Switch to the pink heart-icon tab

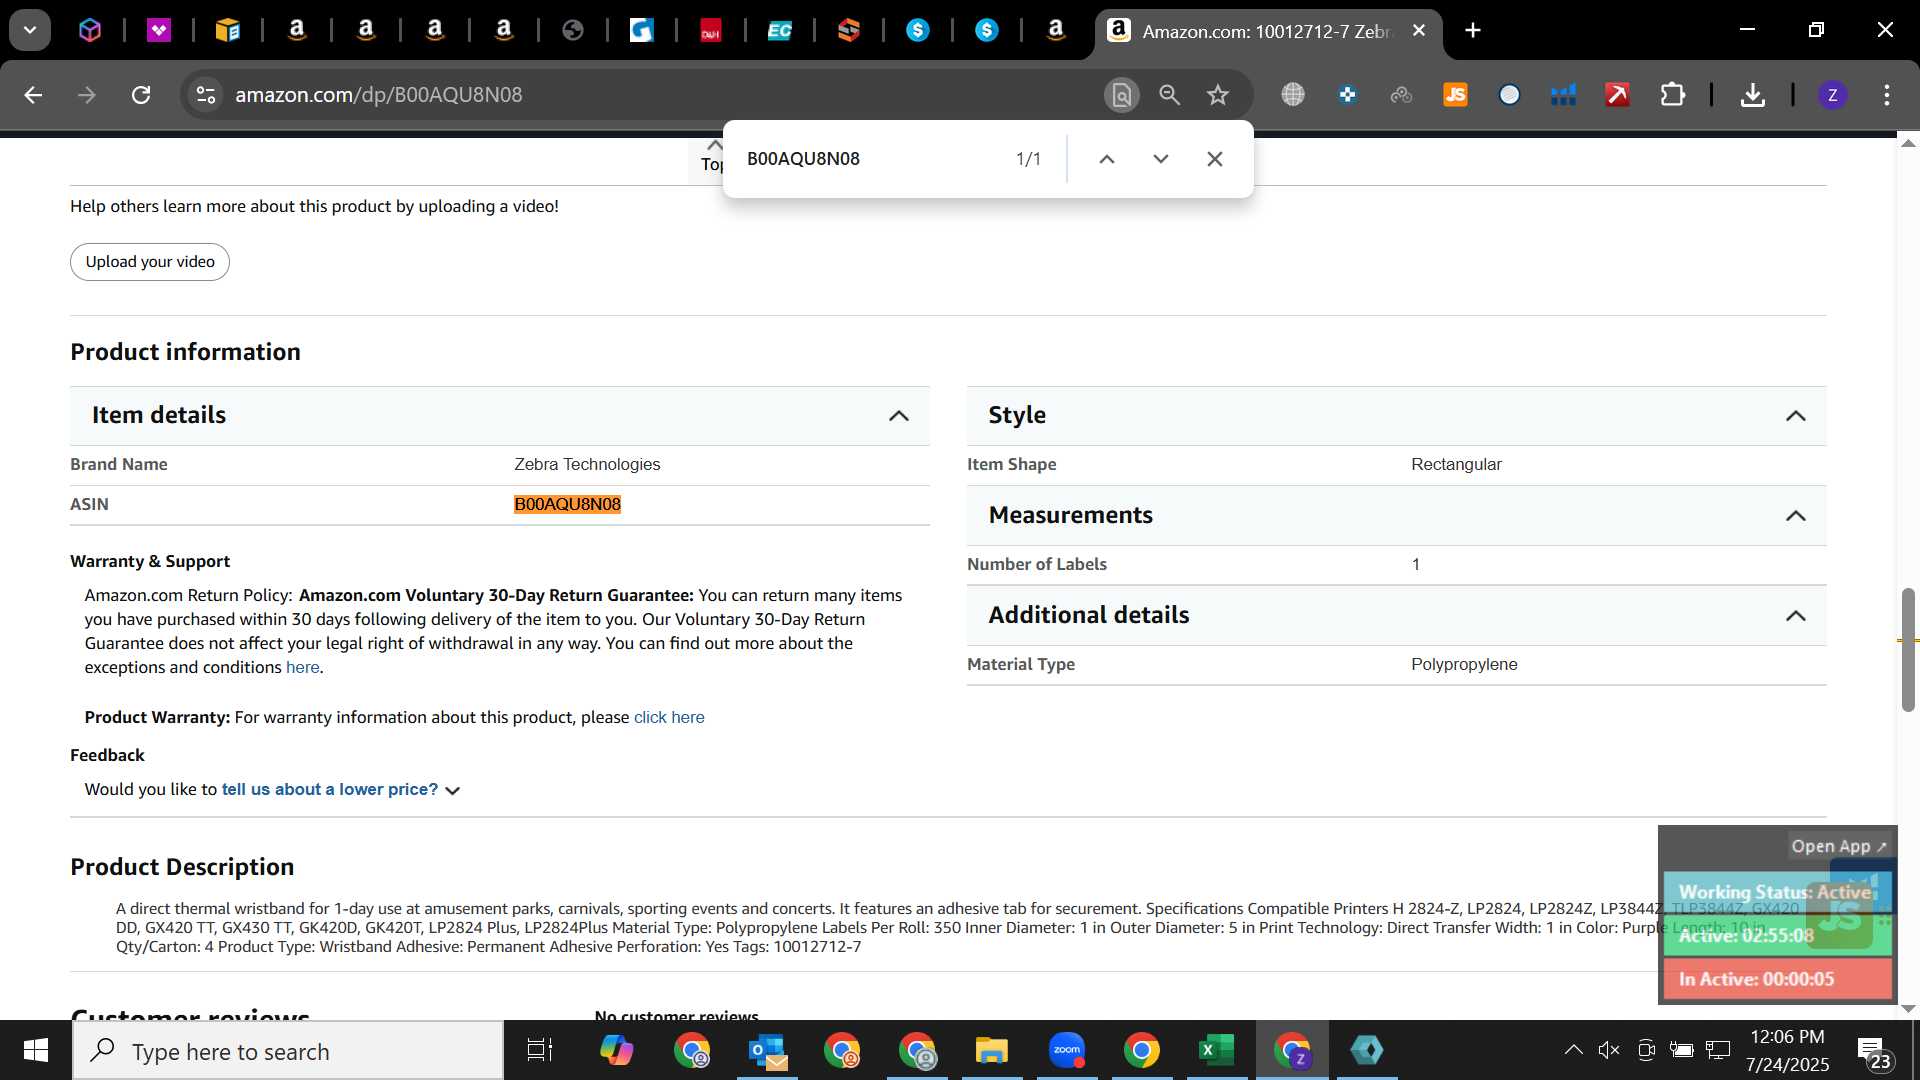(x=159, y=31)
